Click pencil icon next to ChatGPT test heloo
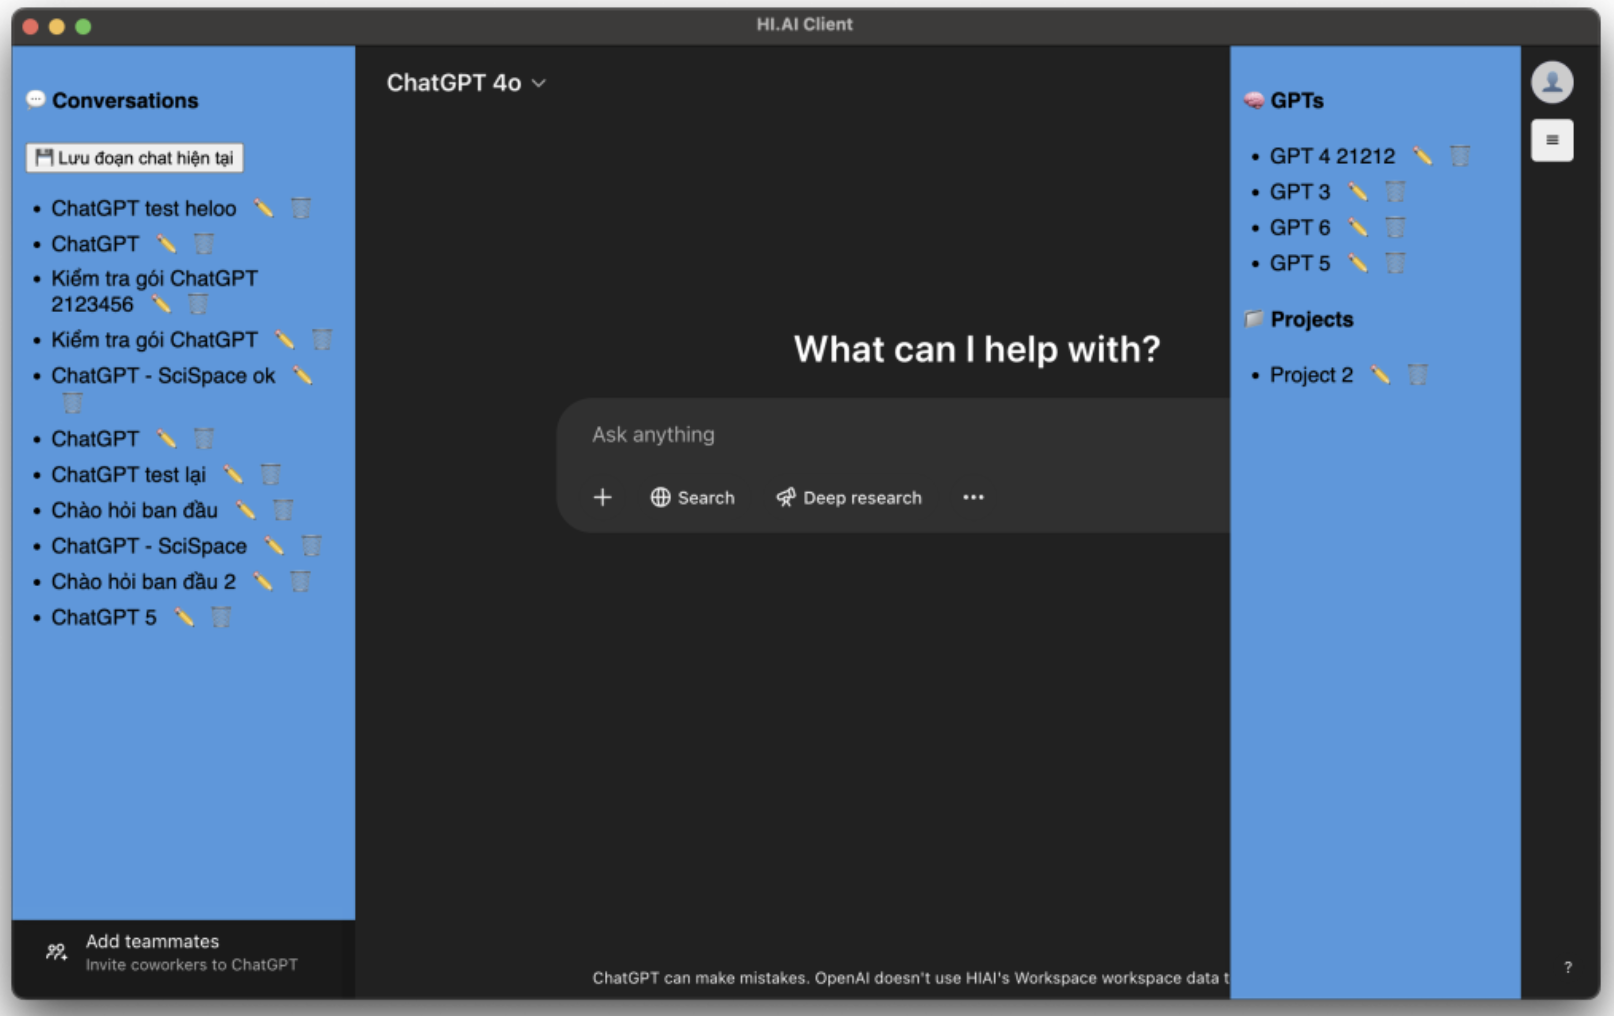1614x1016 pixels. click(263, 208)
